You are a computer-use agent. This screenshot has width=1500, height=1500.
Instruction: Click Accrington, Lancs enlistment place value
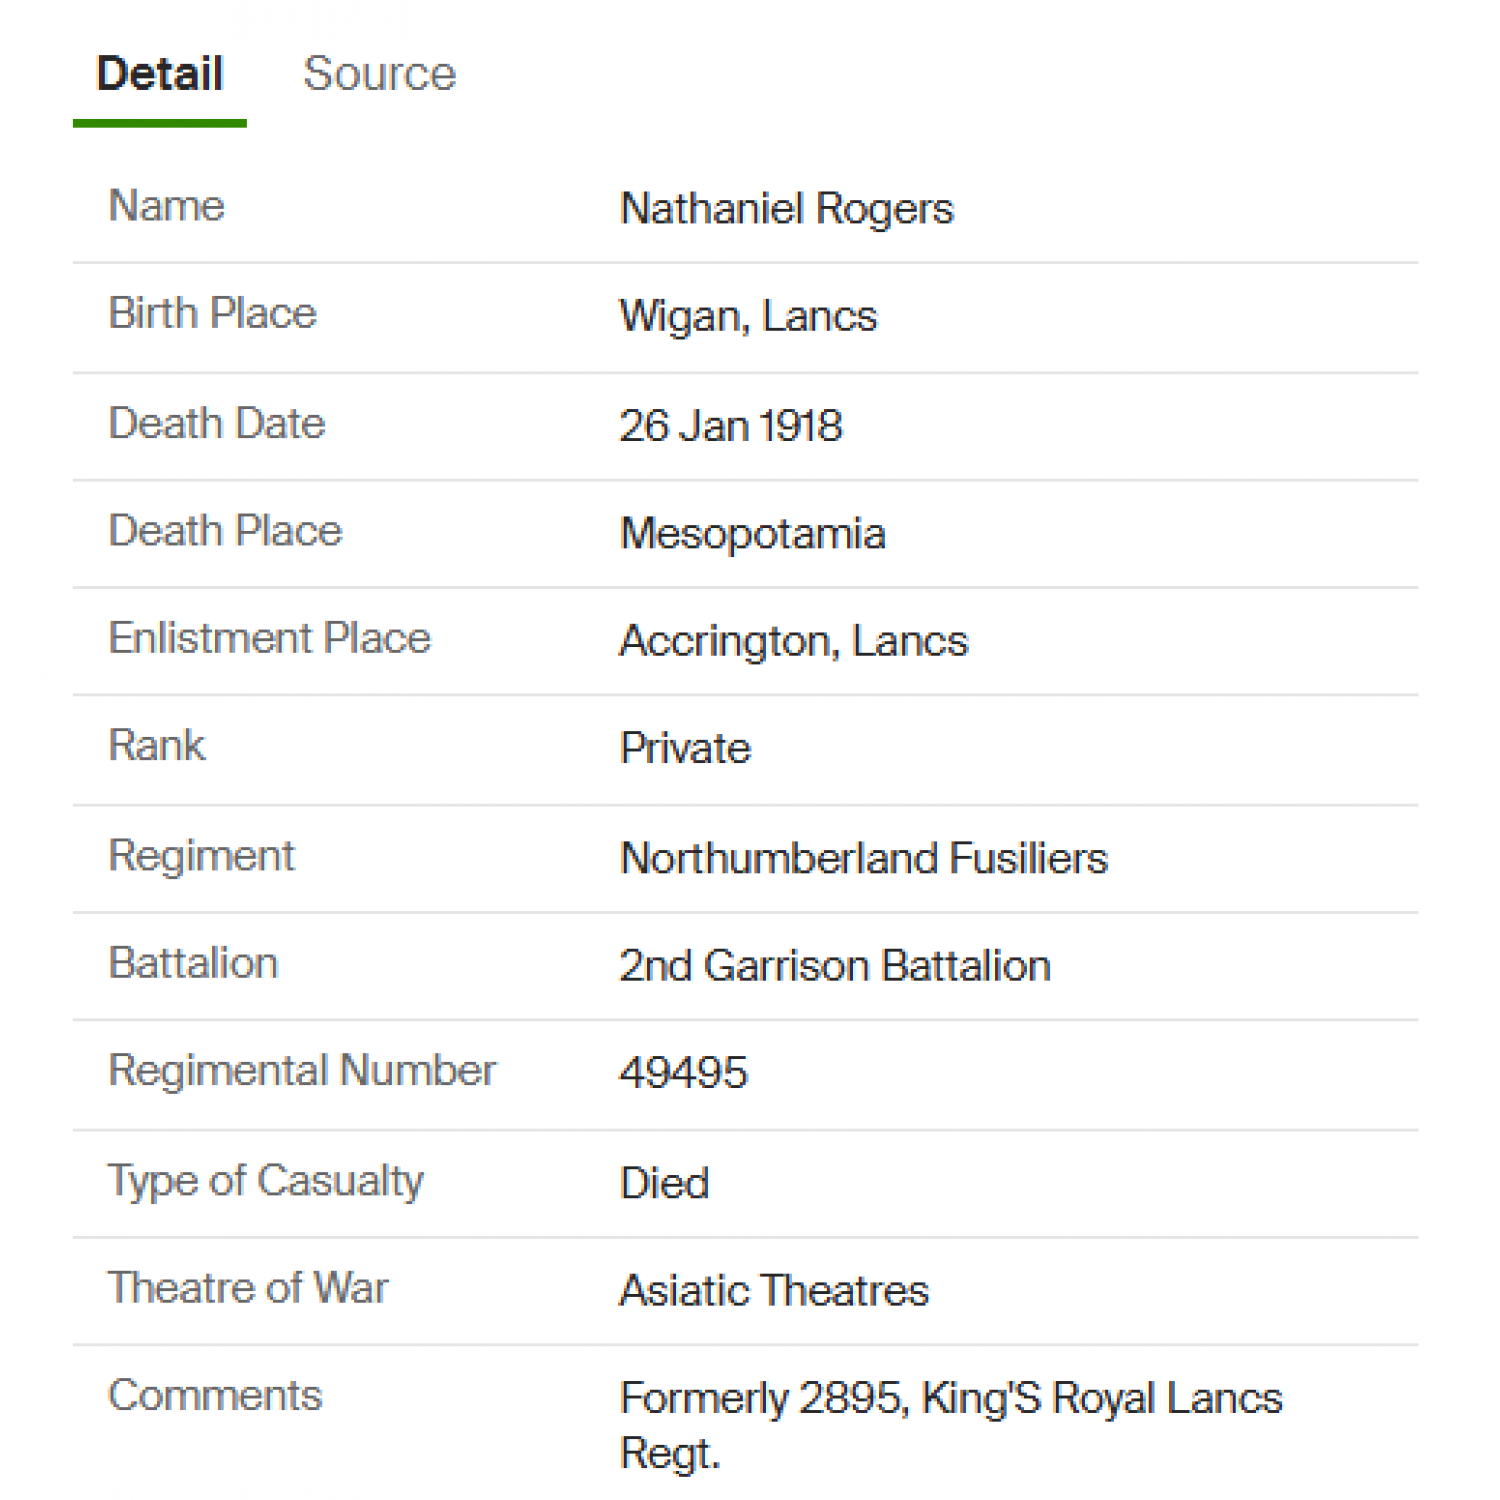tap(794, 641)
